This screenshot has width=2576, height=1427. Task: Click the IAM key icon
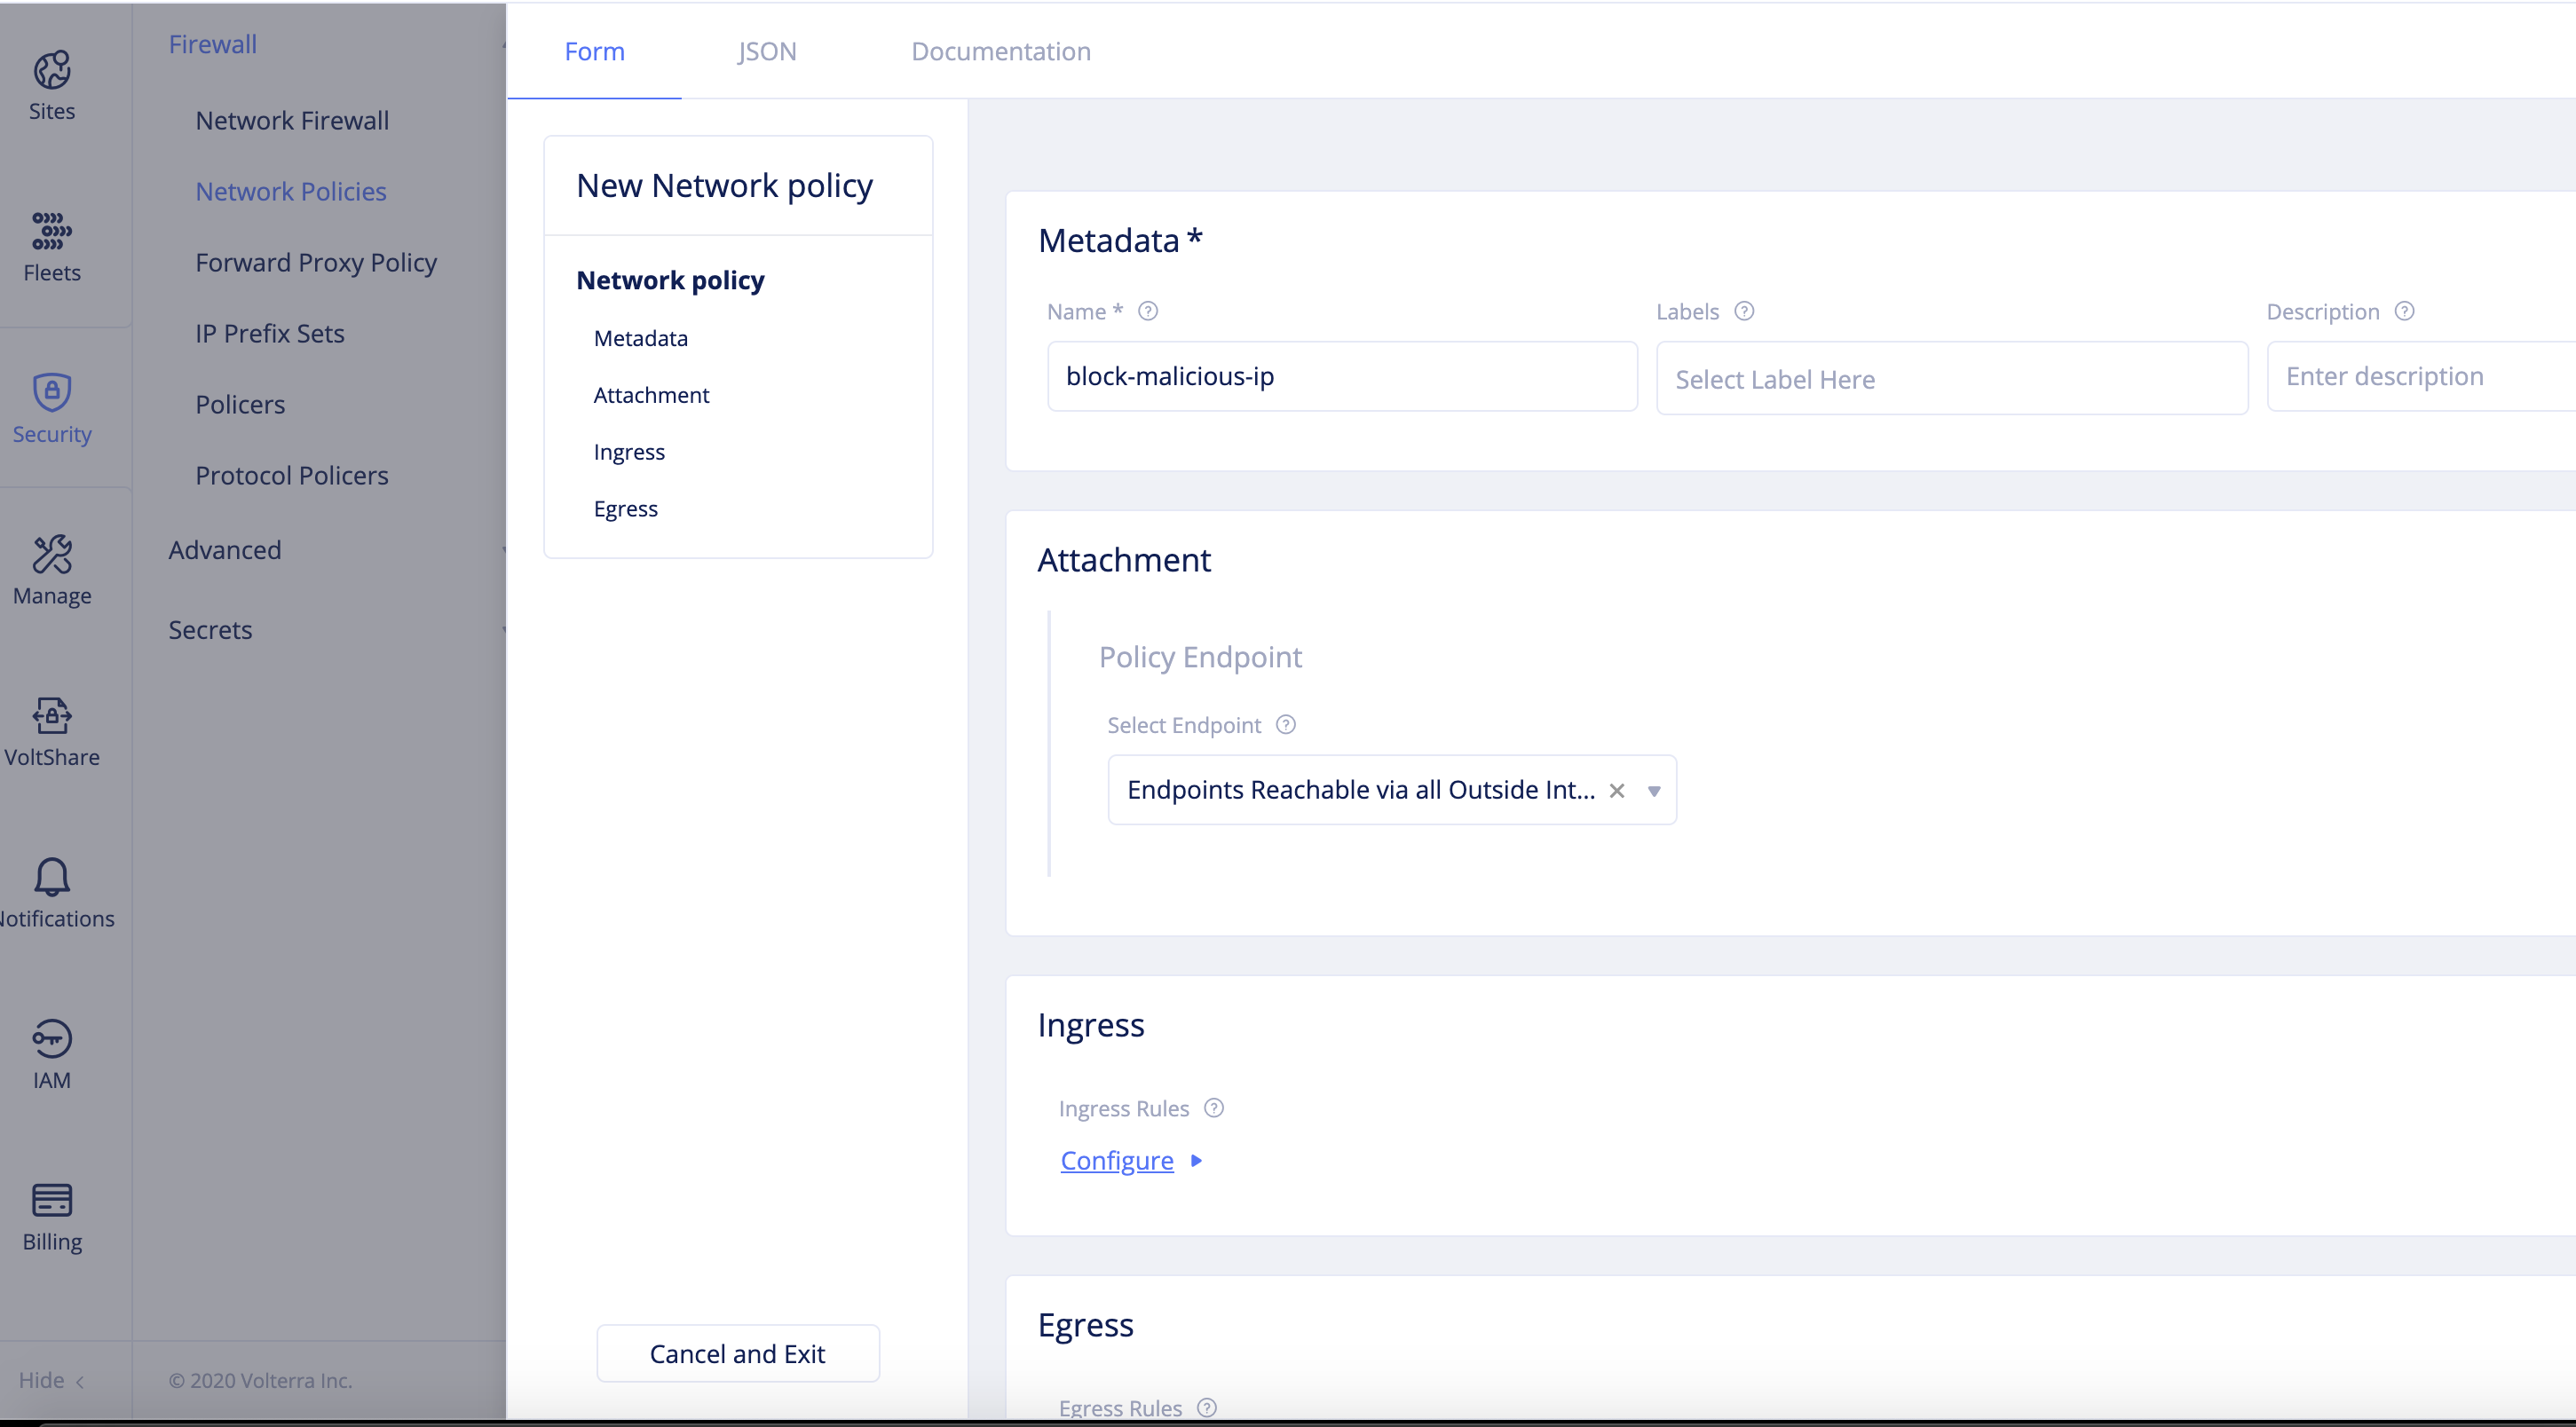(52, 1038)
